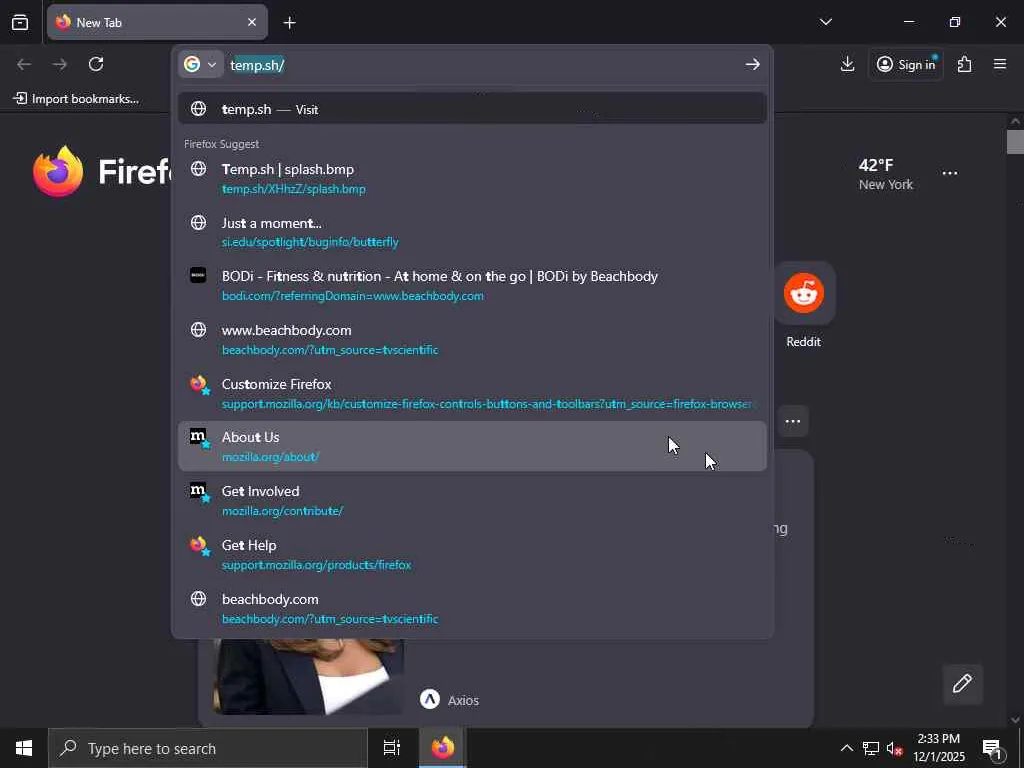Open the Windows Start menu
The image size is (1024, 768).
tap(24, 748)
